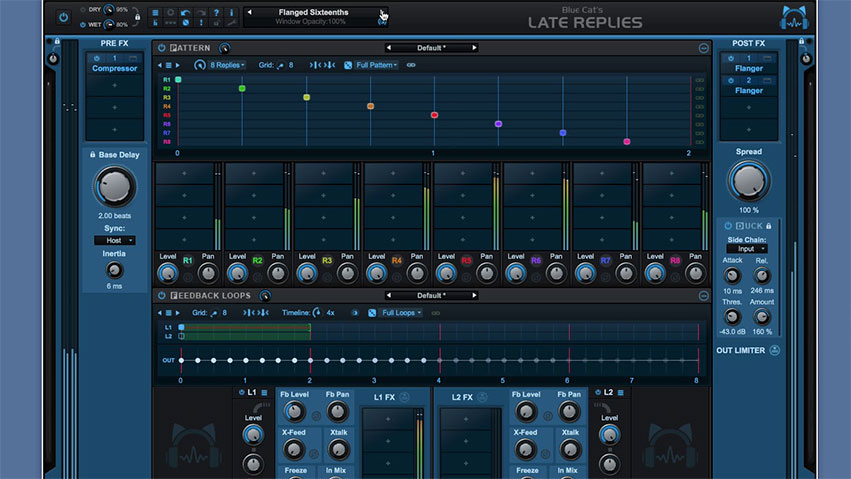The width and height of the screenshot is (851, 479).
Task: Click the L1 FX smiley icon
Action: (405, 397)
